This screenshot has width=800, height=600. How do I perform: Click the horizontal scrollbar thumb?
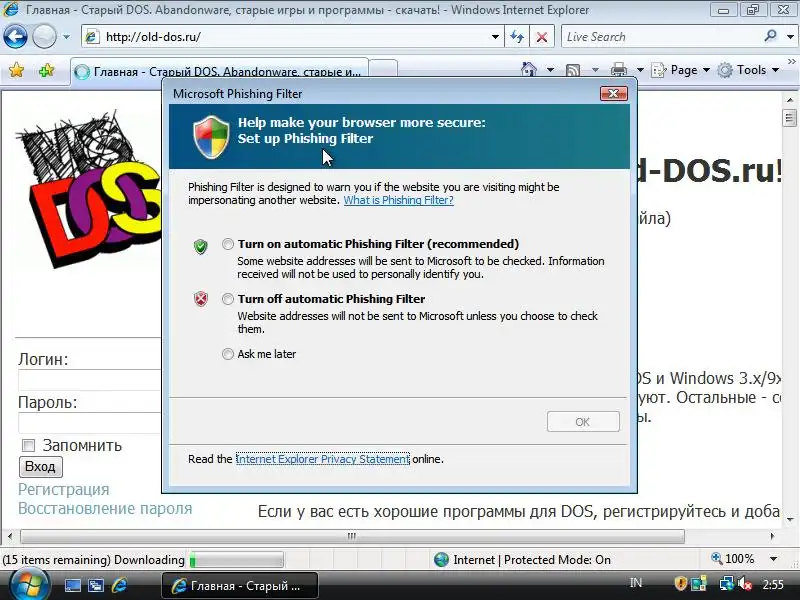tap(352, 536)
